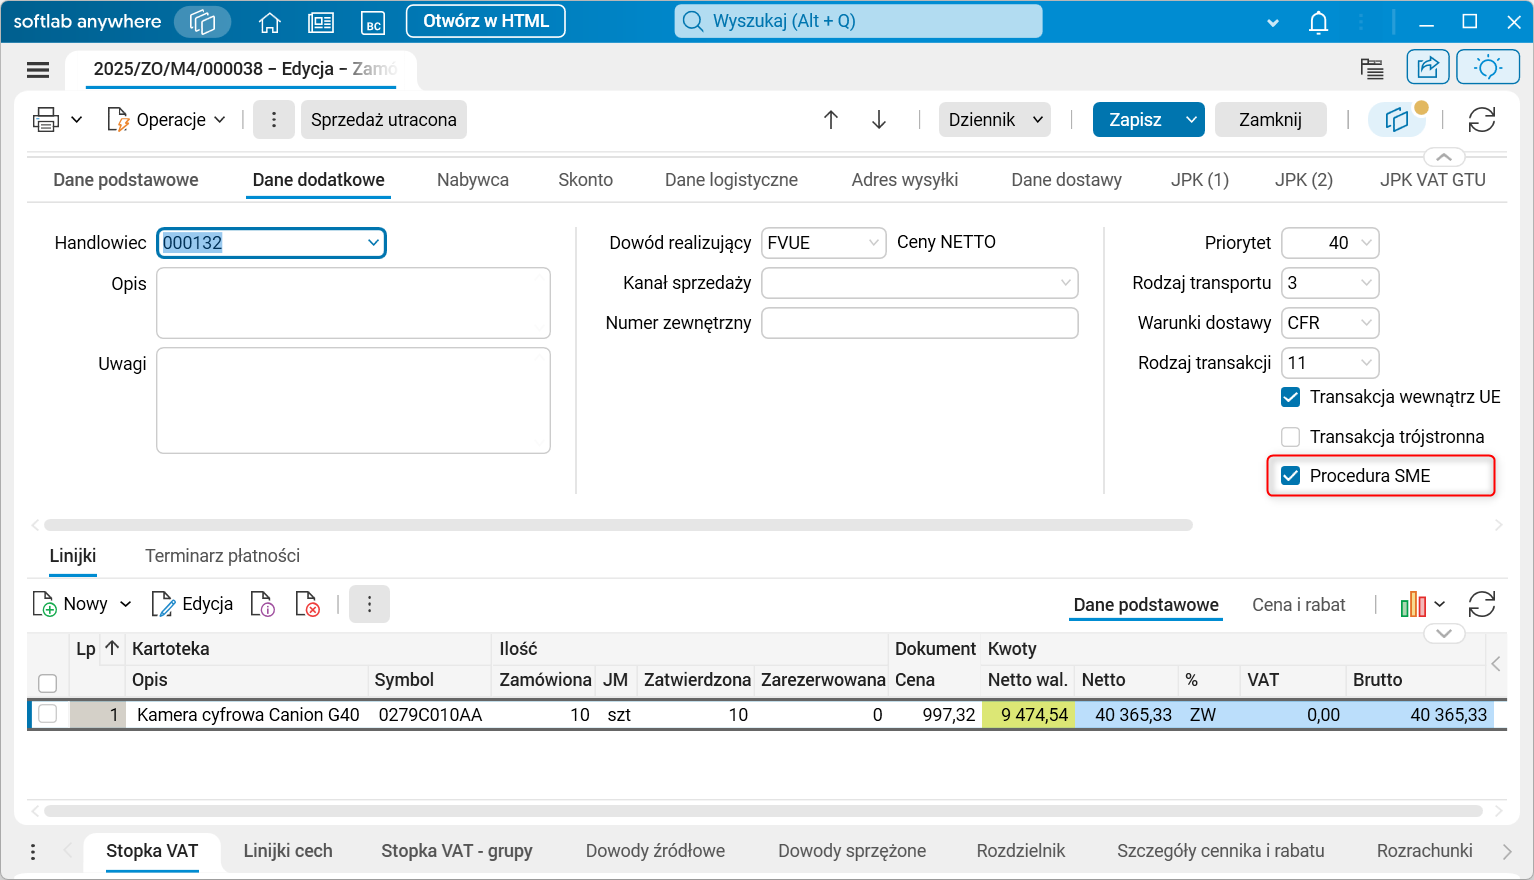The image size is (1534, 880).
Task: Click the Sprzedaż utracona button
Action: pyautogui.click(x=384, y=120)
